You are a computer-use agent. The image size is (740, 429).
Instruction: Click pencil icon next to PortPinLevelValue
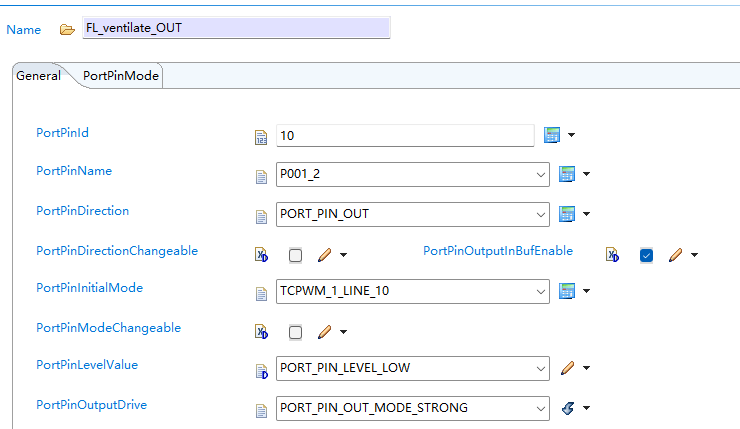point(568,368)
